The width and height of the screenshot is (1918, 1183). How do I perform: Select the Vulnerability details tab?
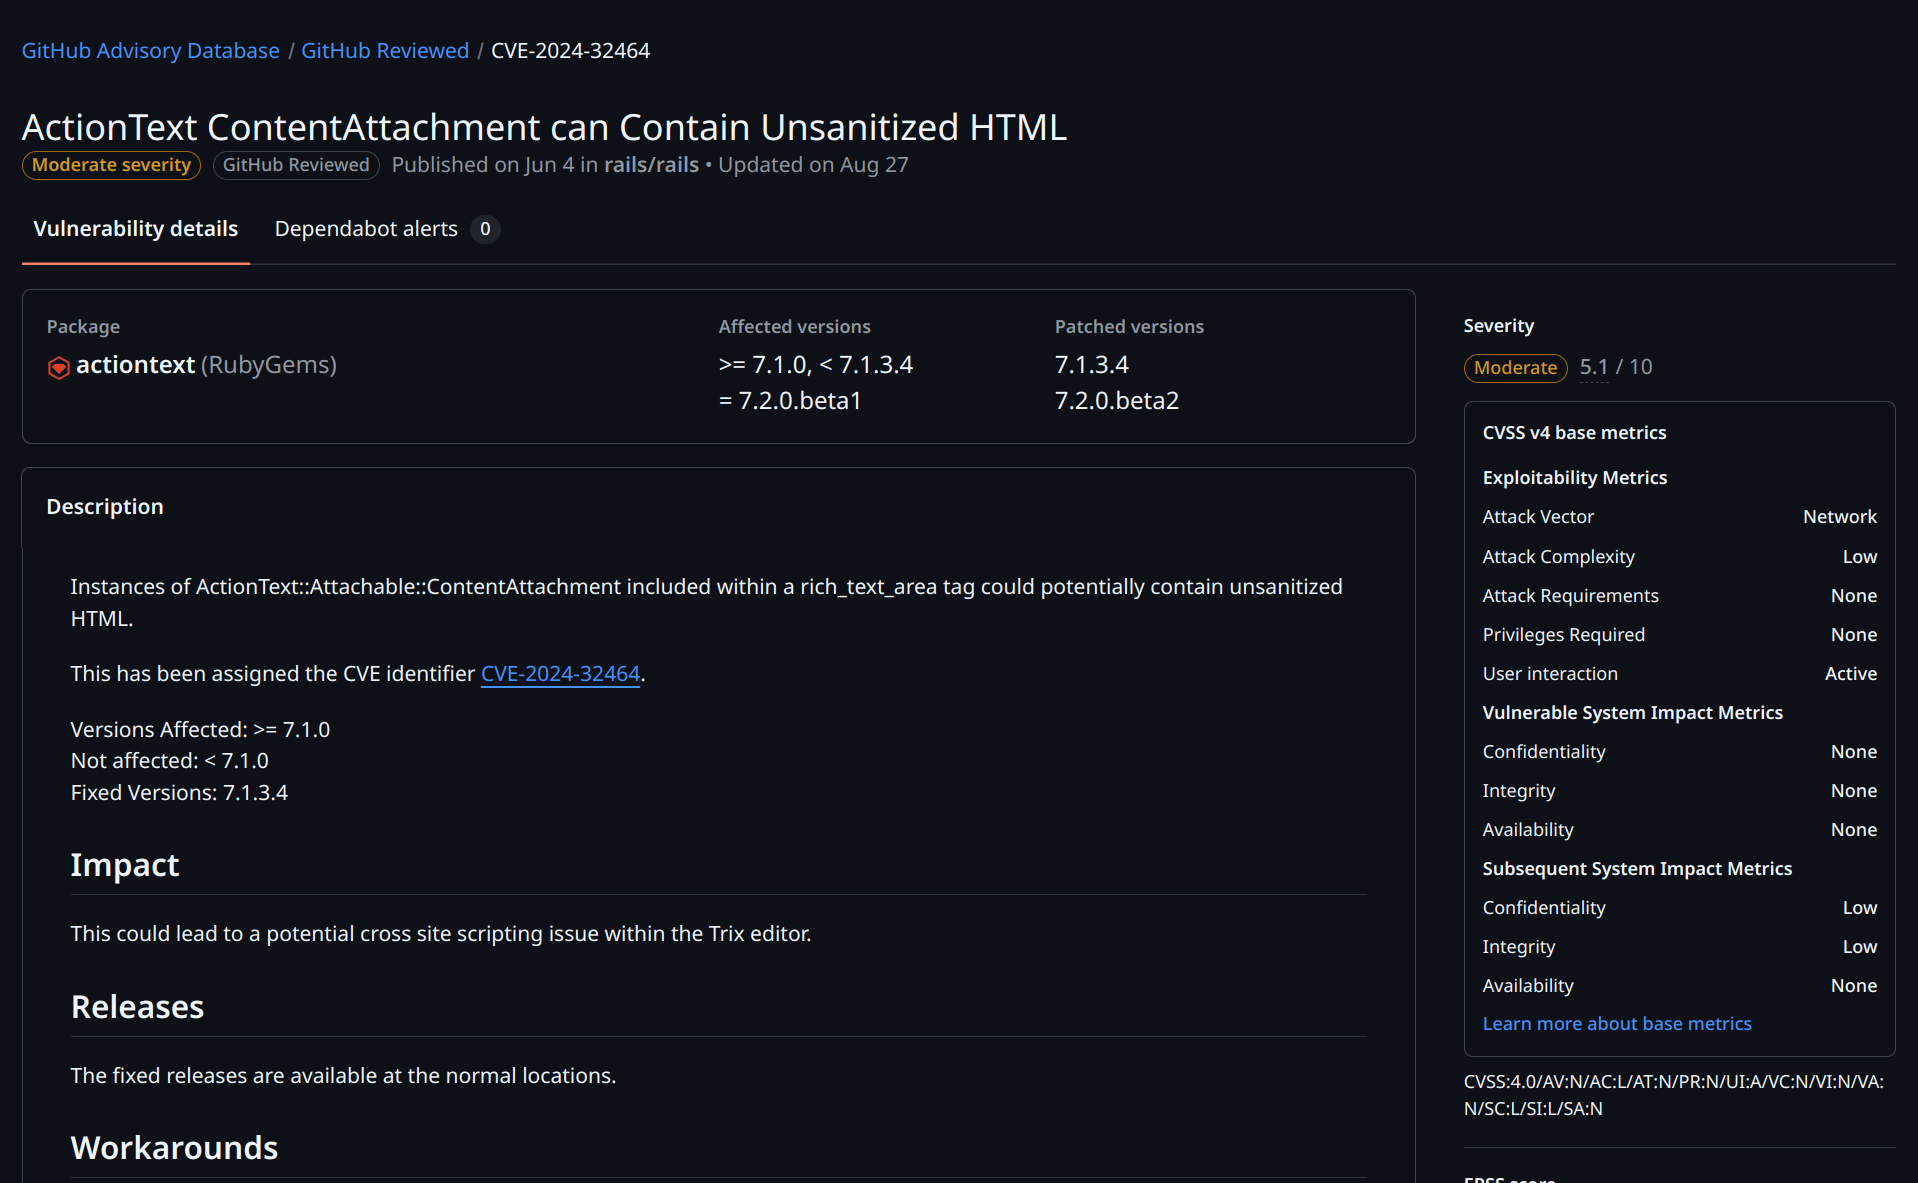coord(136,229)
